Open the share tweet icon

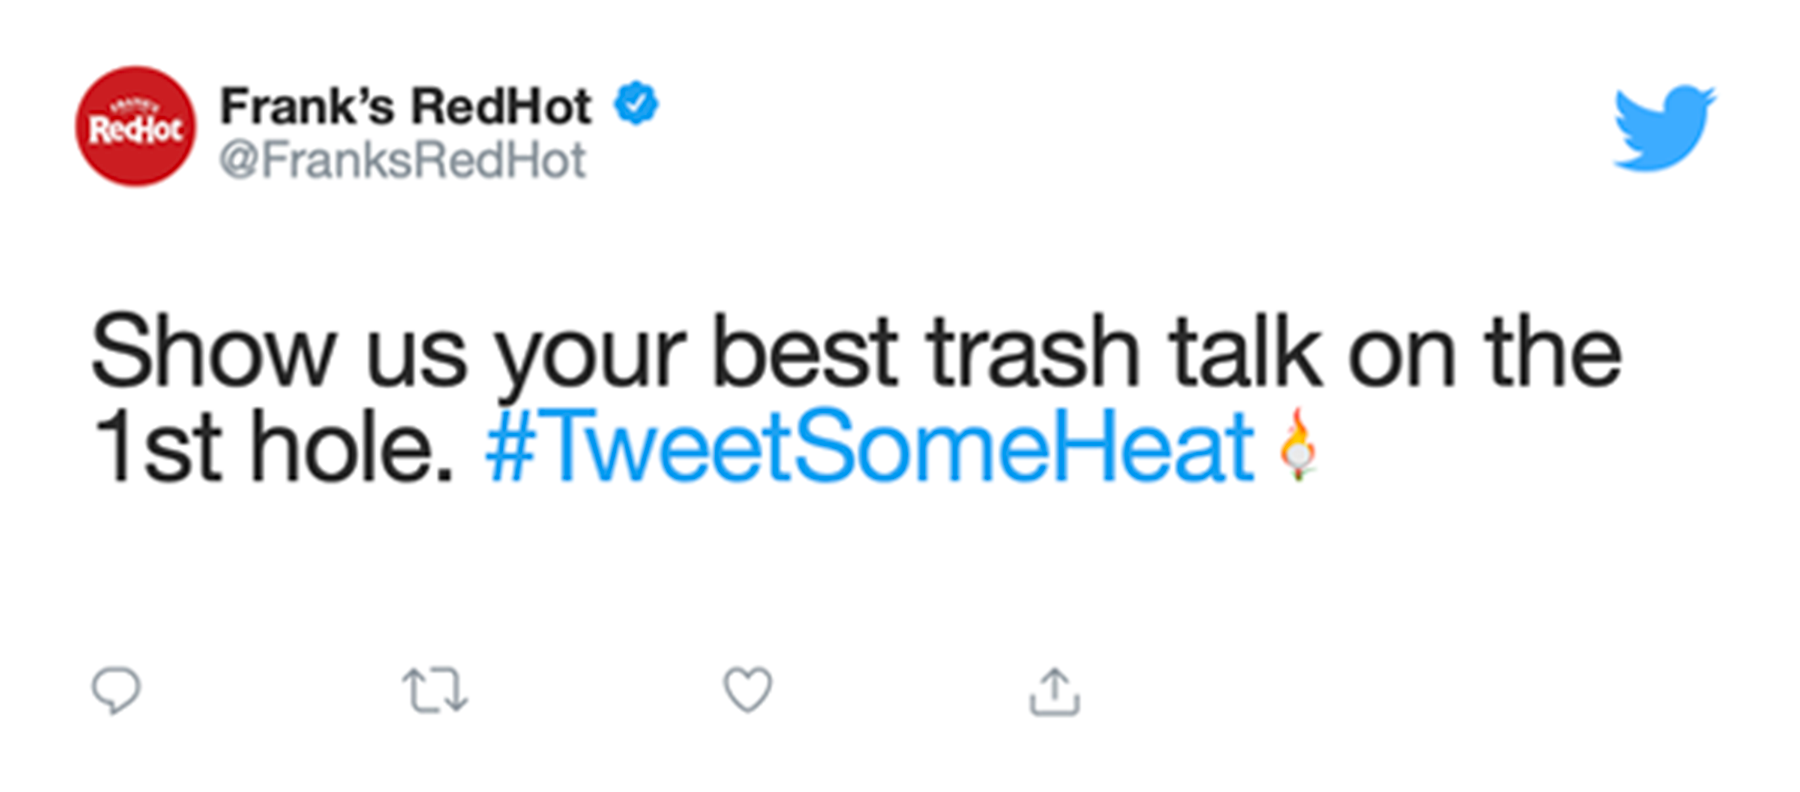(1055, 691)
